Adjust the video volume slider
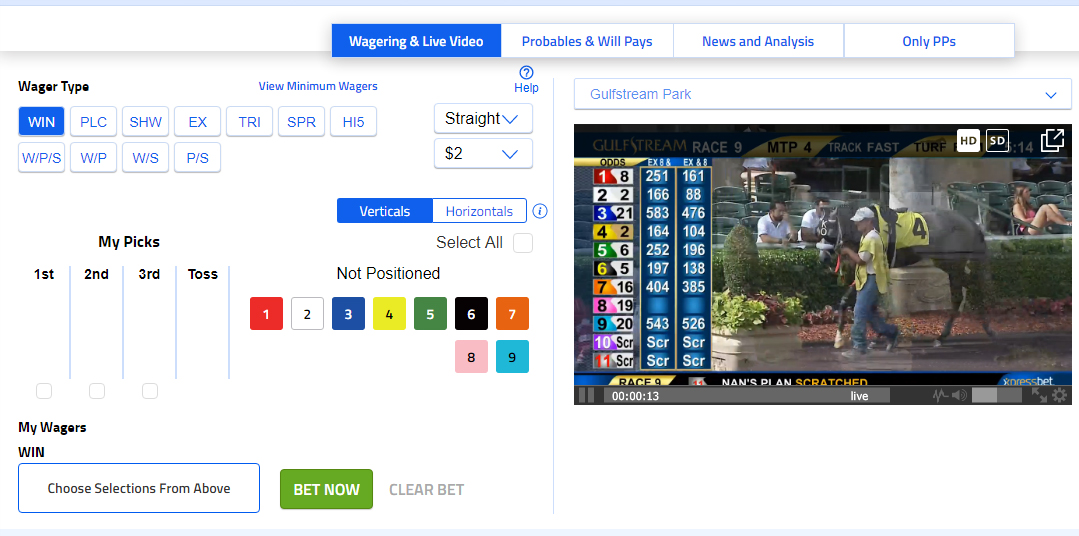The width and height of the screenshot is (1079, 536). coord(994,395)
